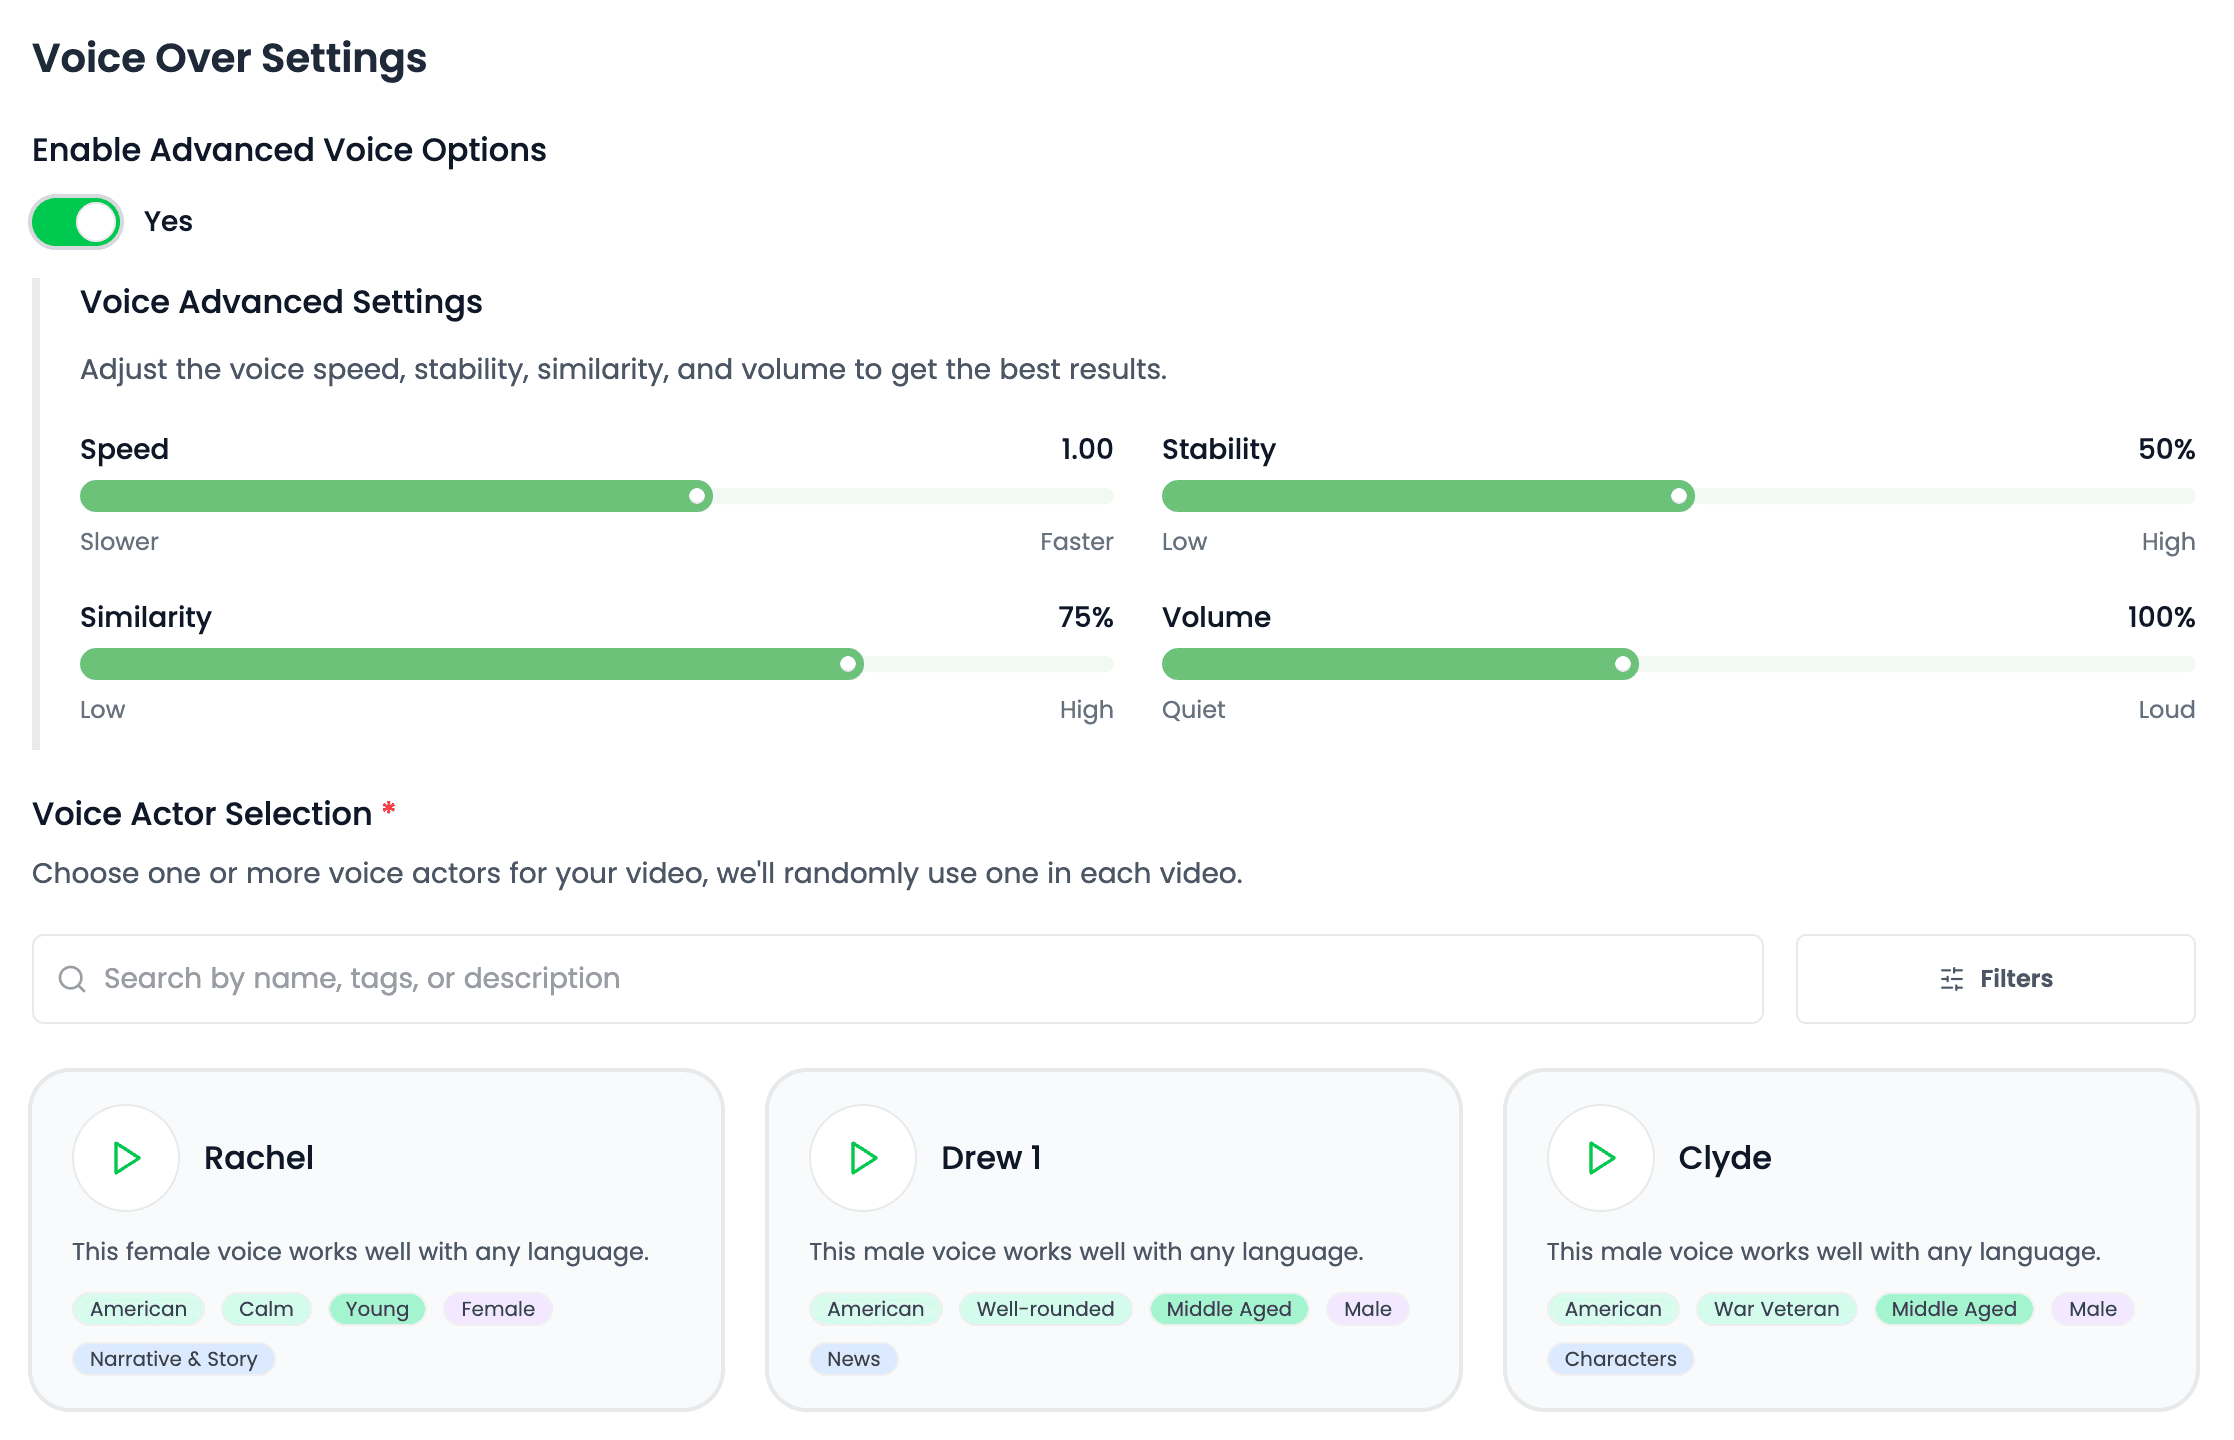Viewport: 2234px width, 1440px height.
Task: Click the Similarity value 75%
Action: [x=1086, y=617]
